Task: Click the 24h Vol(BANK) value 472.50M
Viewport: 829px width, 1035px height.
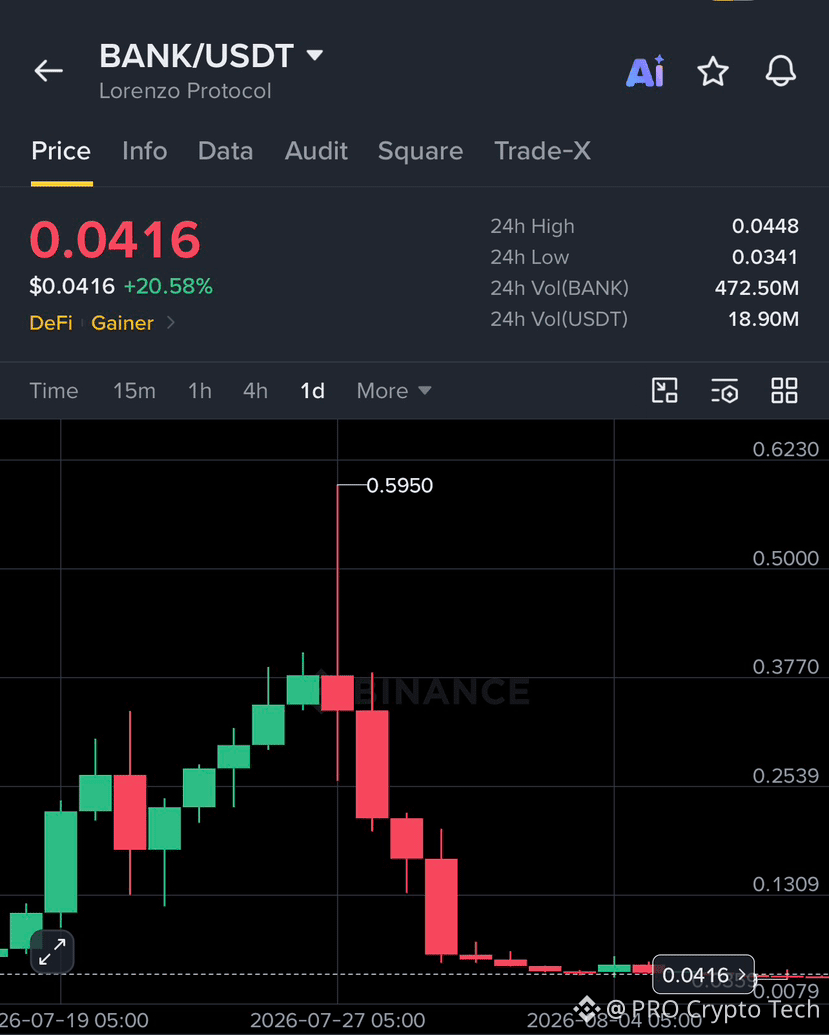Action: coord(757,288)
